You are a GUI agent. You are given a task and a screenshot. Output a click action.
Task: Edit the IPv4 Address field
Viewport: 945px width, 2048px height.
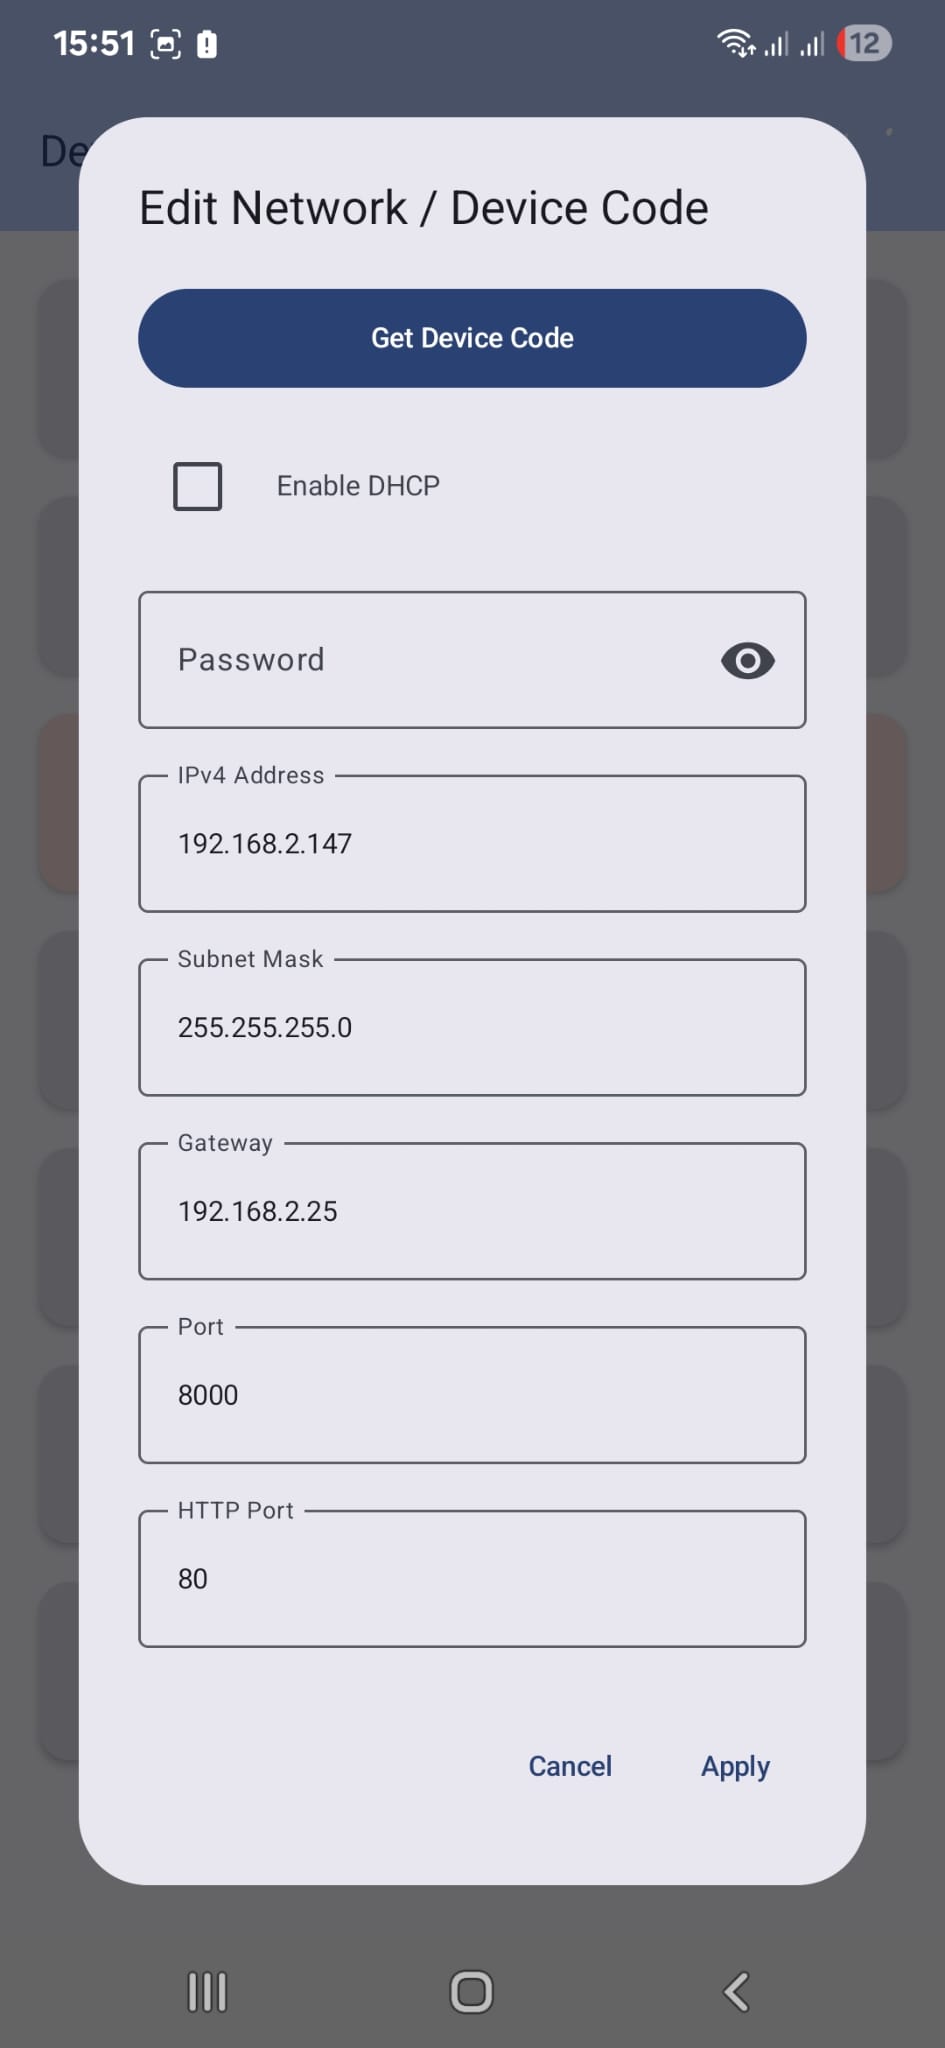472,844
